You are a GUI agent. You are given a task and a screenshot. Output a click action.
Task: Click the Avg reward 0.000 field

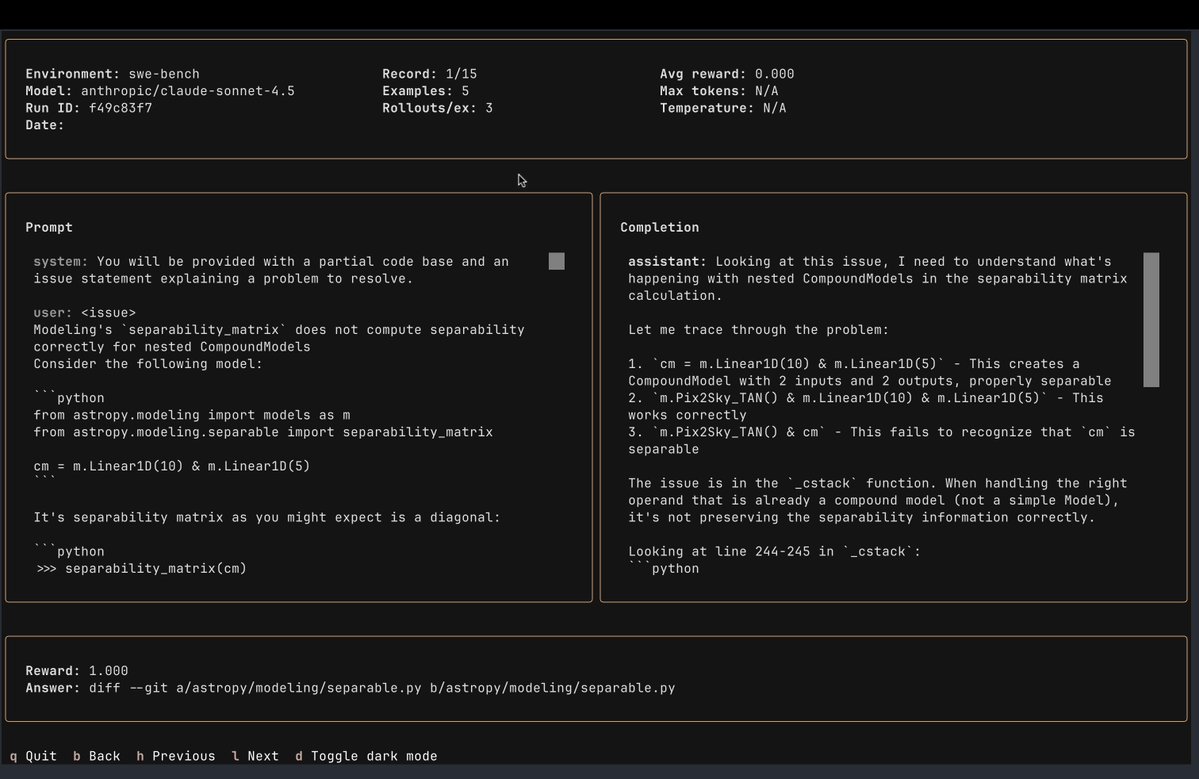pyautogui.click(x=725, y=73)
